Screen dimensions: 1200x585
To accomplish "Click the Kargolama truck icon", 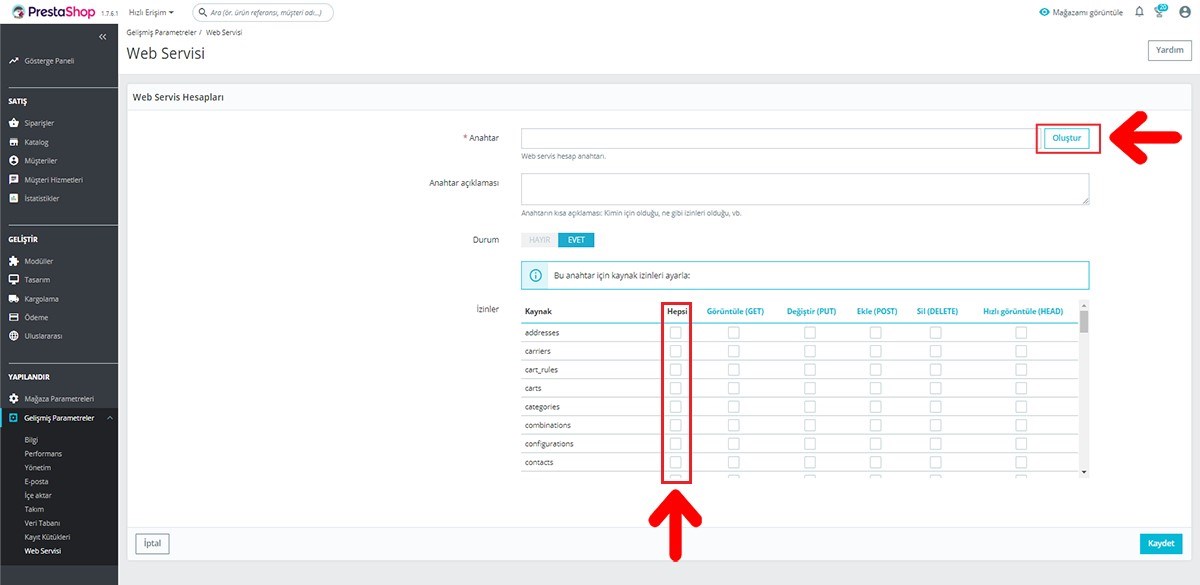I will (x=14, y=298).
